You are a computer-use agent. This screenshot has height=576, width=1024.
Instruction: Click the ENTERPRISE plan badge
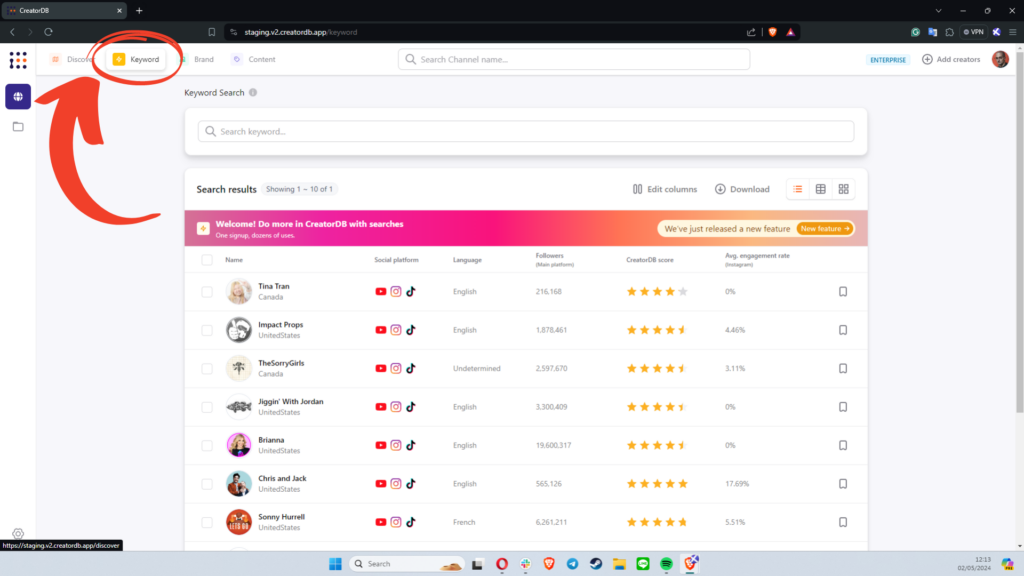888,59
